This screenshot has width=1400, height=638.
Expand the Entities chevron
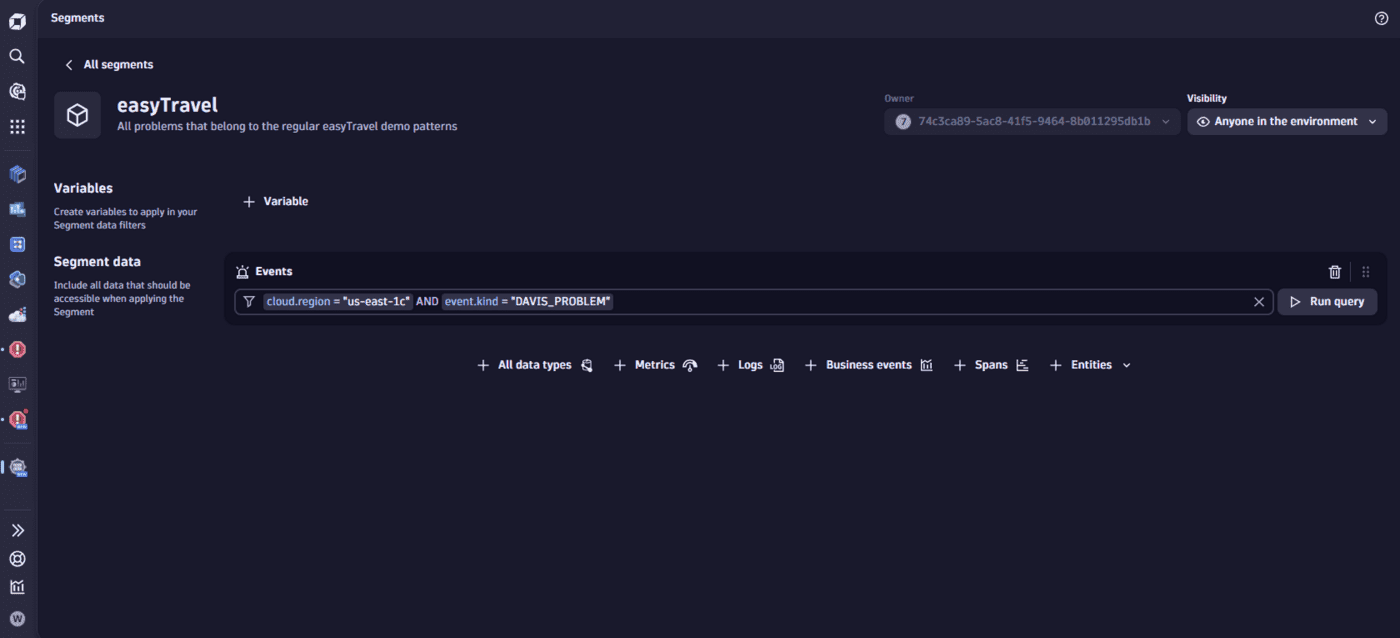(1126, 364)
